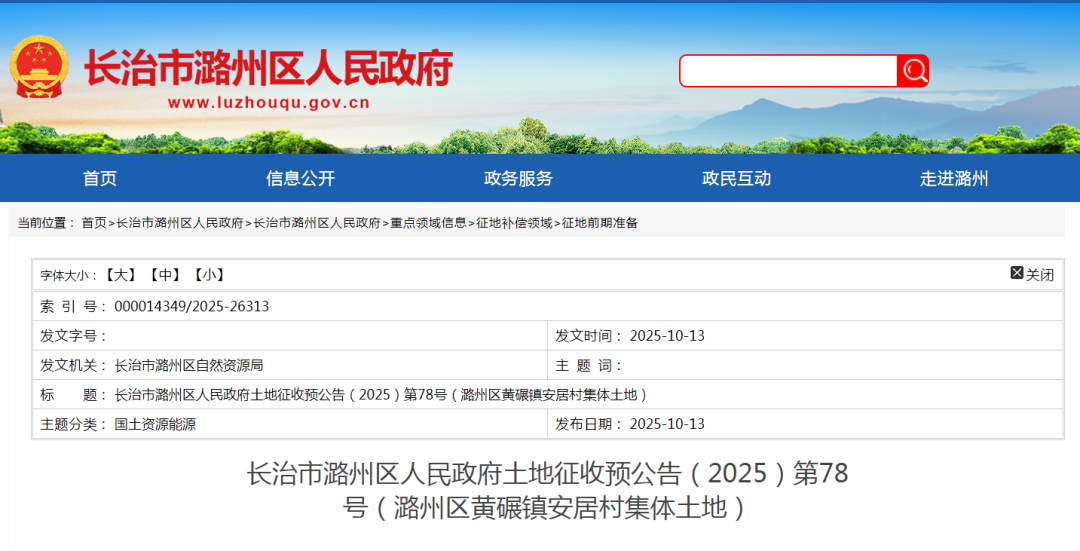Go to 政务服务 in the navigation bar
The width and height of the screenshot is (1080, 551).
tap(518, 179)
